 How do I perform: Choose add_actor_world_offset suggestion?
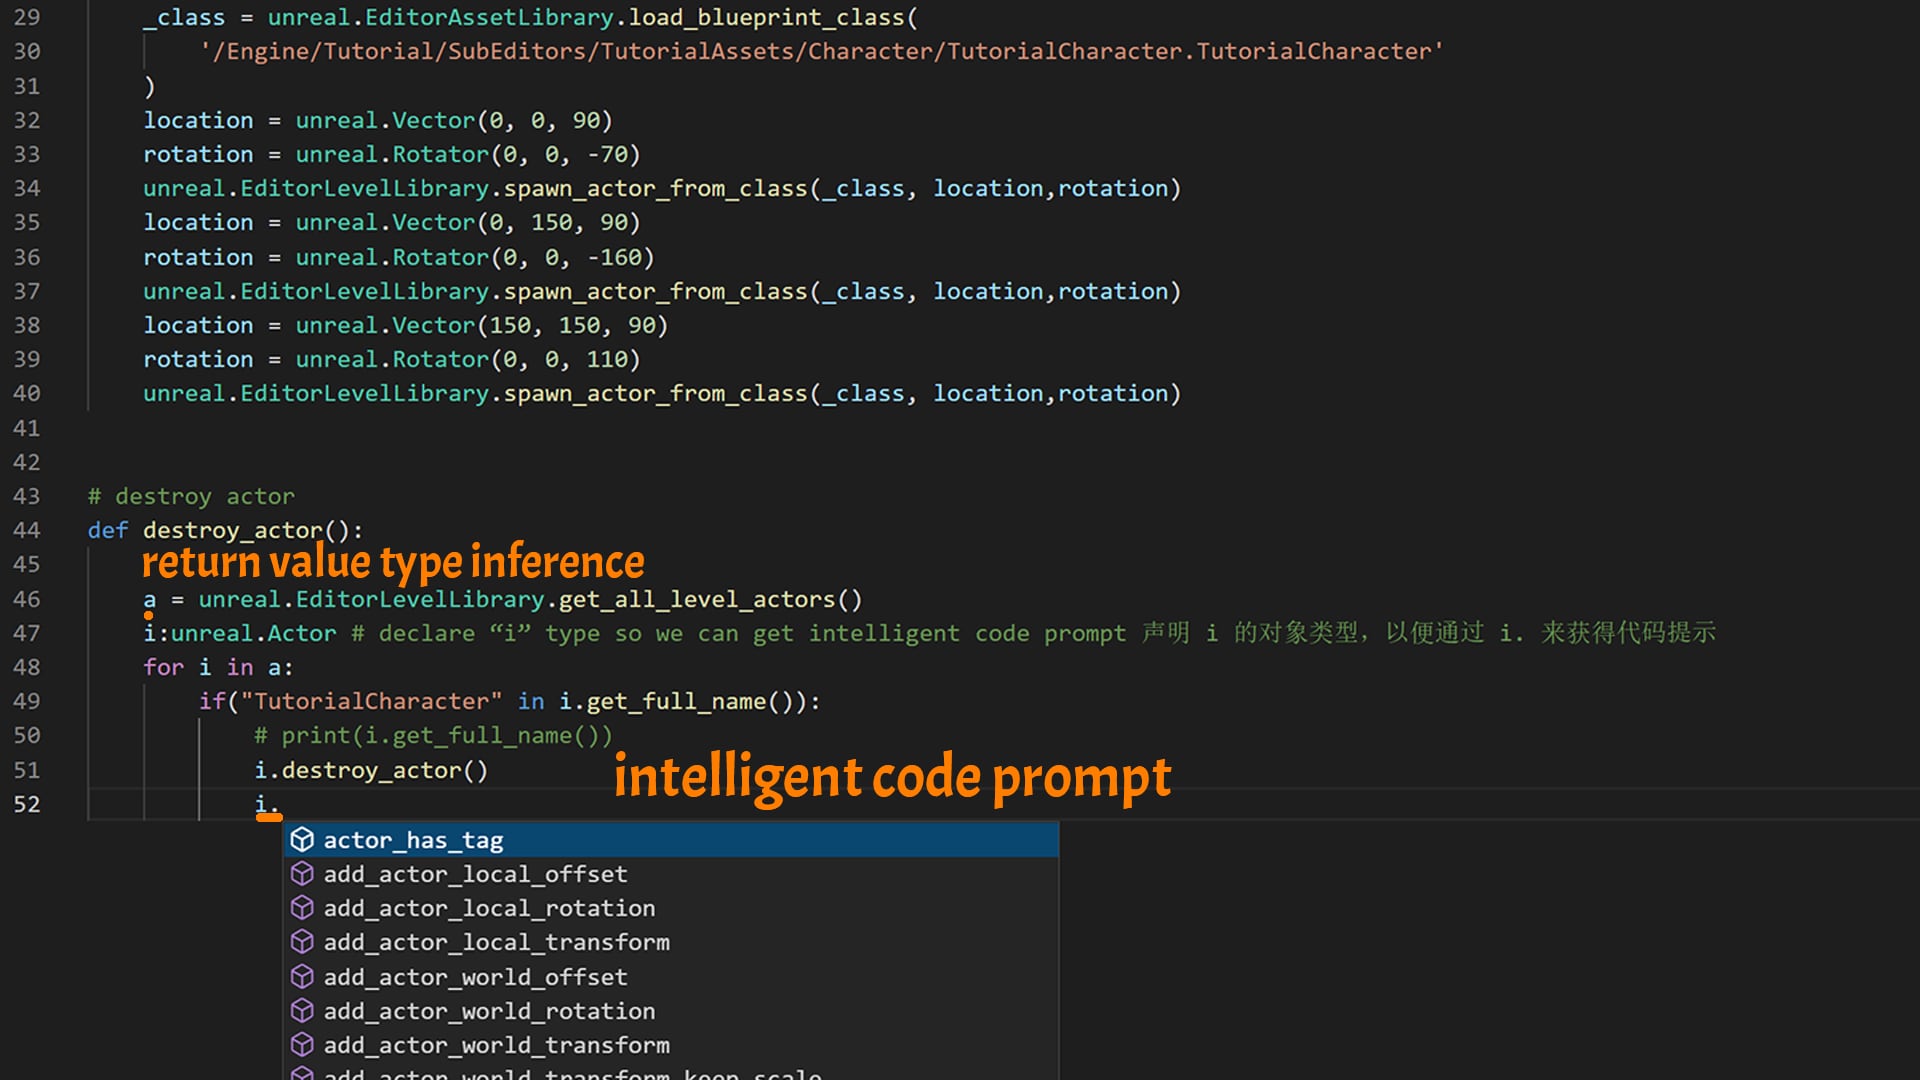tap(474, 977)
